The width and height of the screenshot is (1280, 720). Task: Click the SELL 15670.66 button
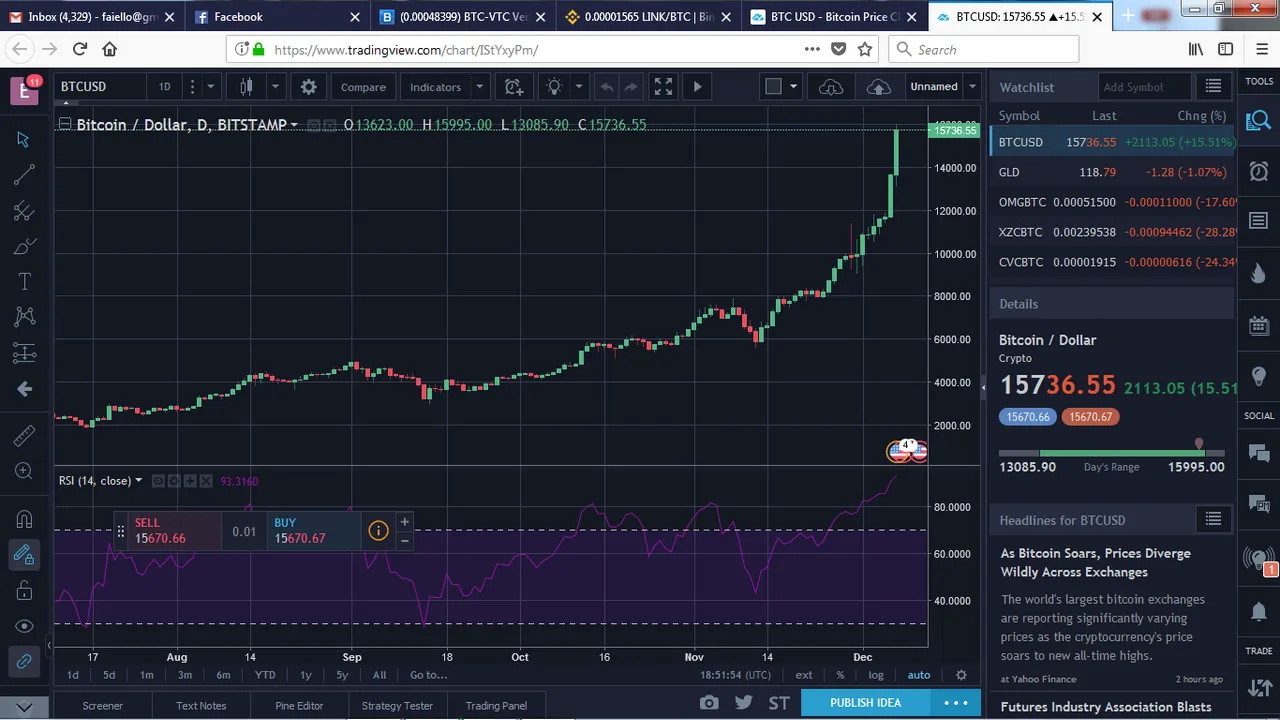pyautogui.click(x=175, y=531)
